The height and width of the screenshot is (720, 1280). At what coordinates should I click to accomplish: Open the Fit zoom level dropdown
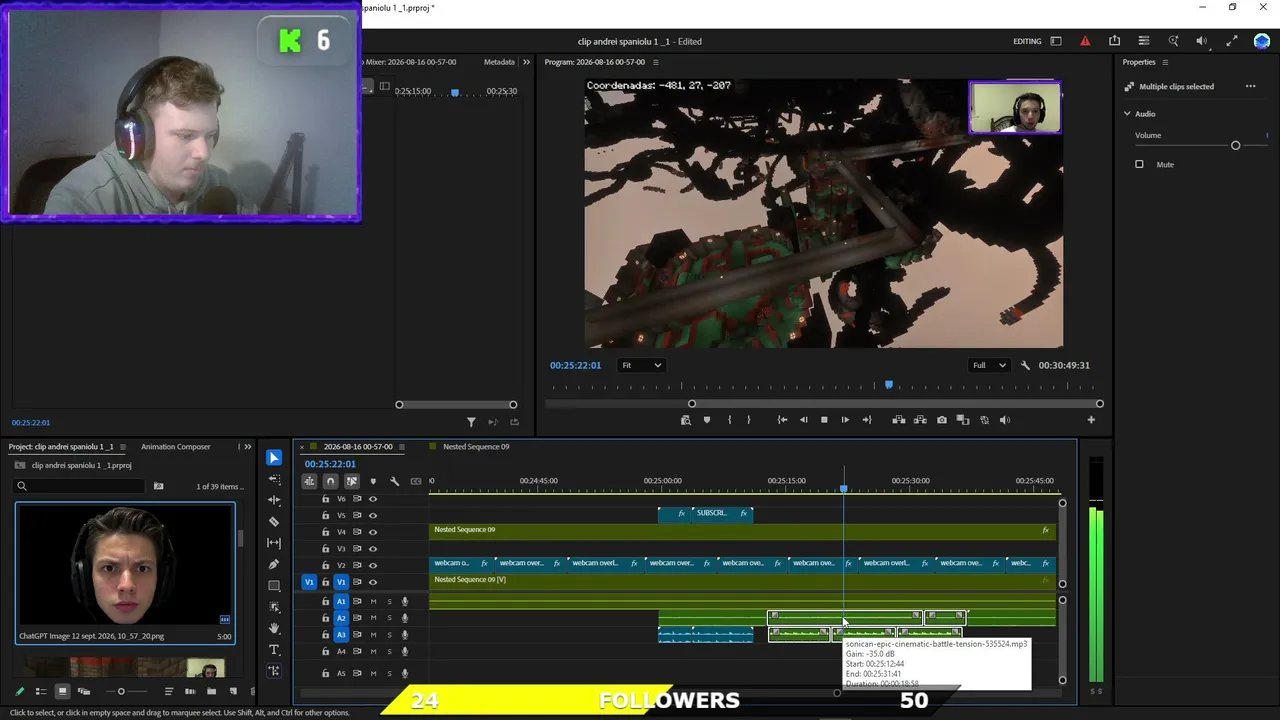coord(641,365)
